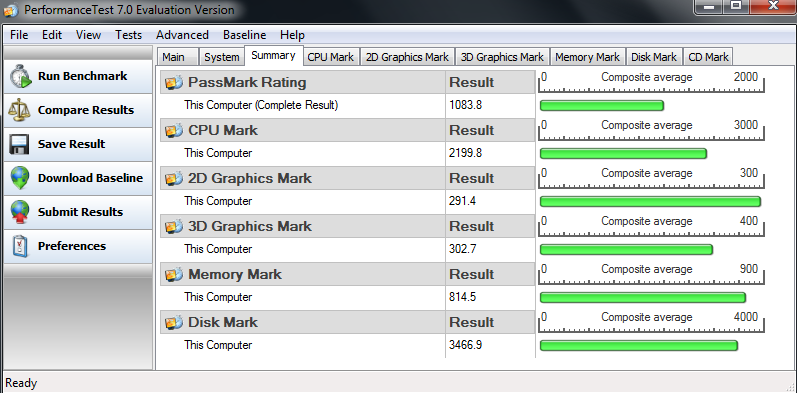Click the green 2D Graphics Mark result bar

click(650, 202)
